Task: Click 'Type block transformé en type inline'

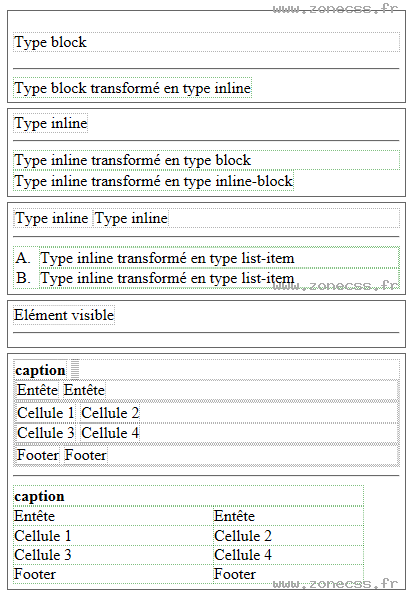Action: tap(132, 88)
